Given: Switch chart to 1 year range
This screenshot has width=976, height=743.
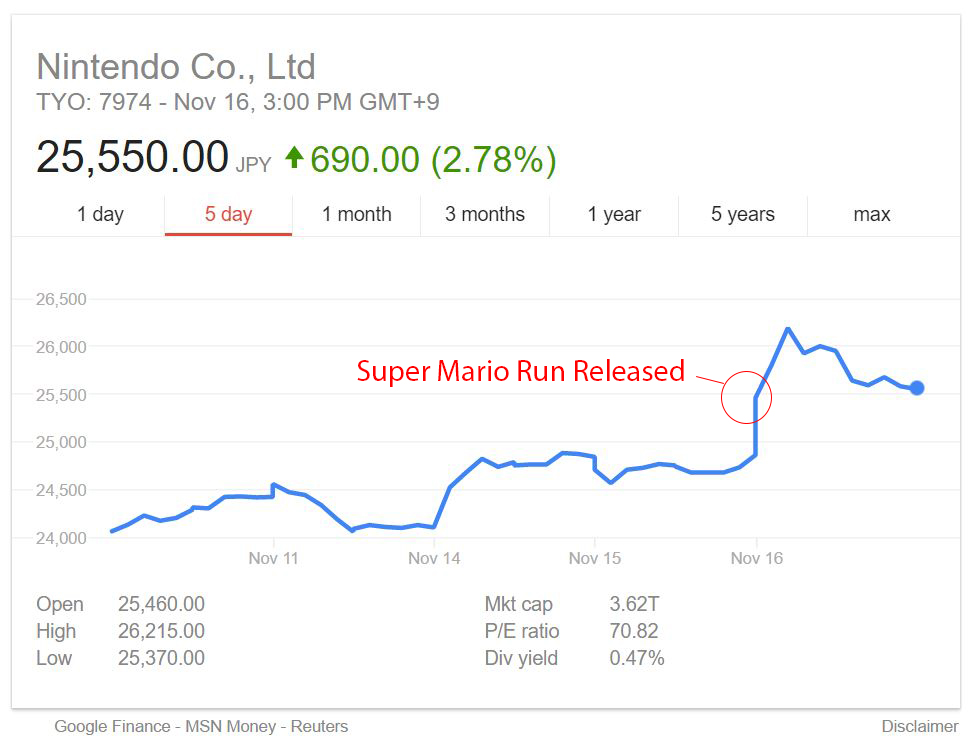Looking at the screenshot, I should pyautogui.click(x=614, y=214).
